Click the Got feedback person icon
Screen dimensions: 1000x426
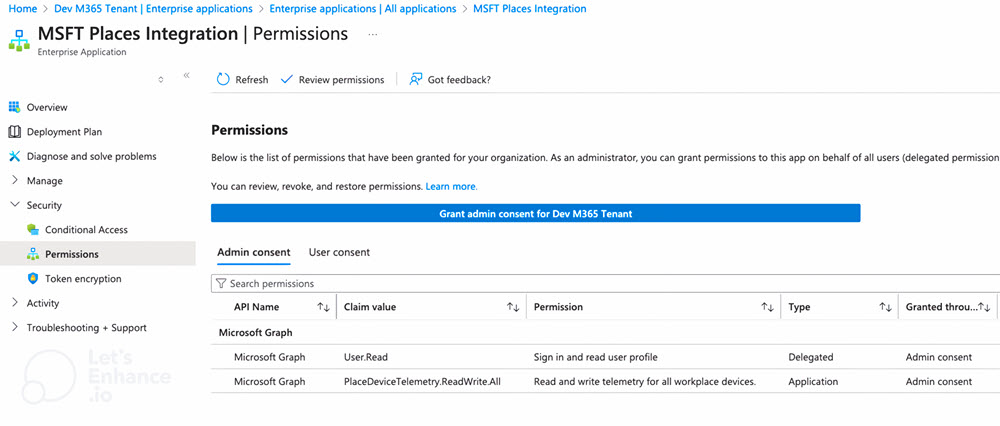click(415, 79)
